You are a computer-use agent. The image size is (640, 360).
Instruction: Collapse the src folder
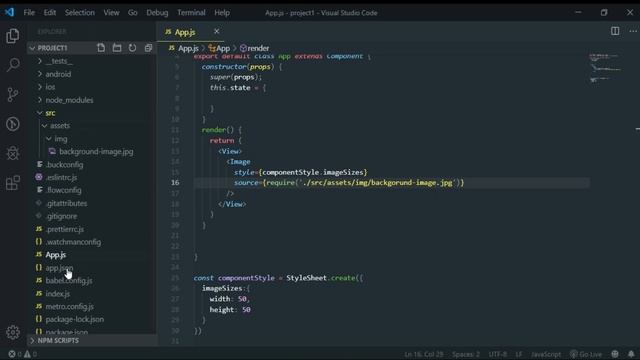(x=50, y=113)
